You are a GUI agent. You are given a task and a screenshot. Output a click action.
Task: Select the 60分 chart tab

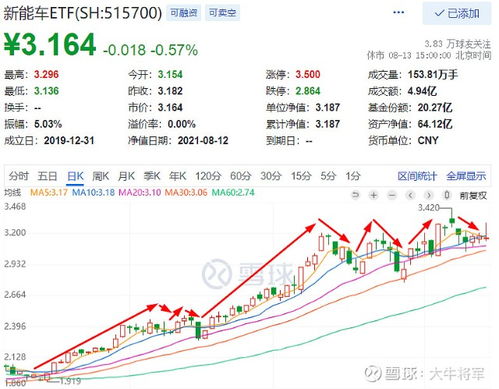pyautogui.click(x=241, y=176)
